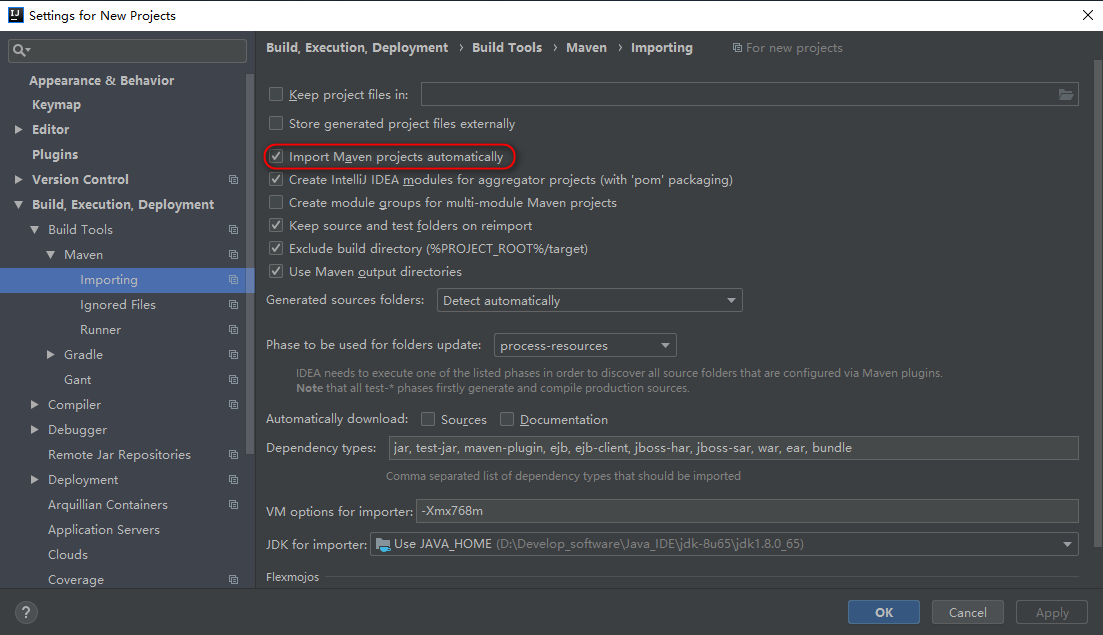Toggle Store generated project files externally

(276, 123)
